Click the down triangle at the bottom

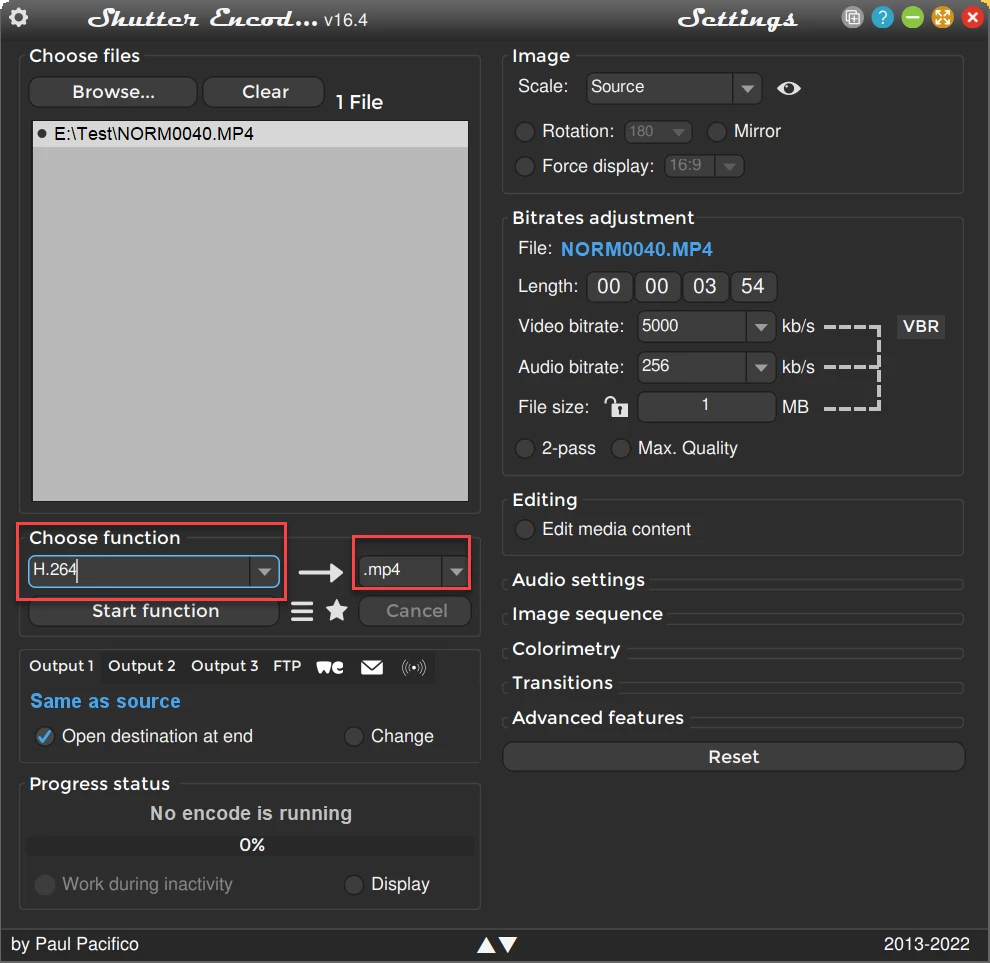click(508, 945)
